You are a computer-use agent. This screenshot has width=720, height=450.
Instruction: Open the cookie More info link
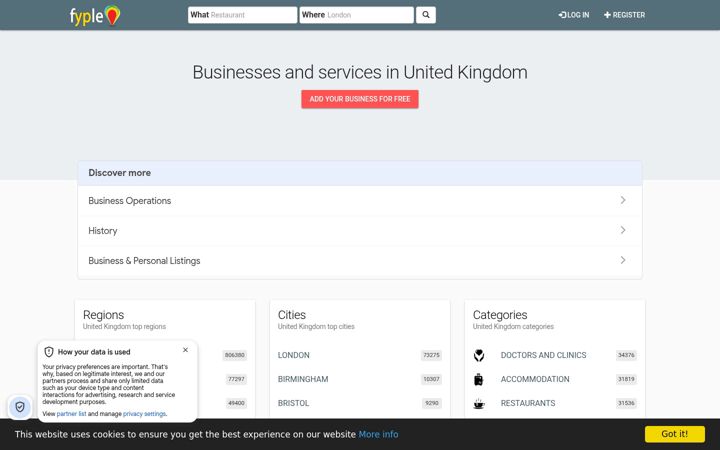point(378,434)
